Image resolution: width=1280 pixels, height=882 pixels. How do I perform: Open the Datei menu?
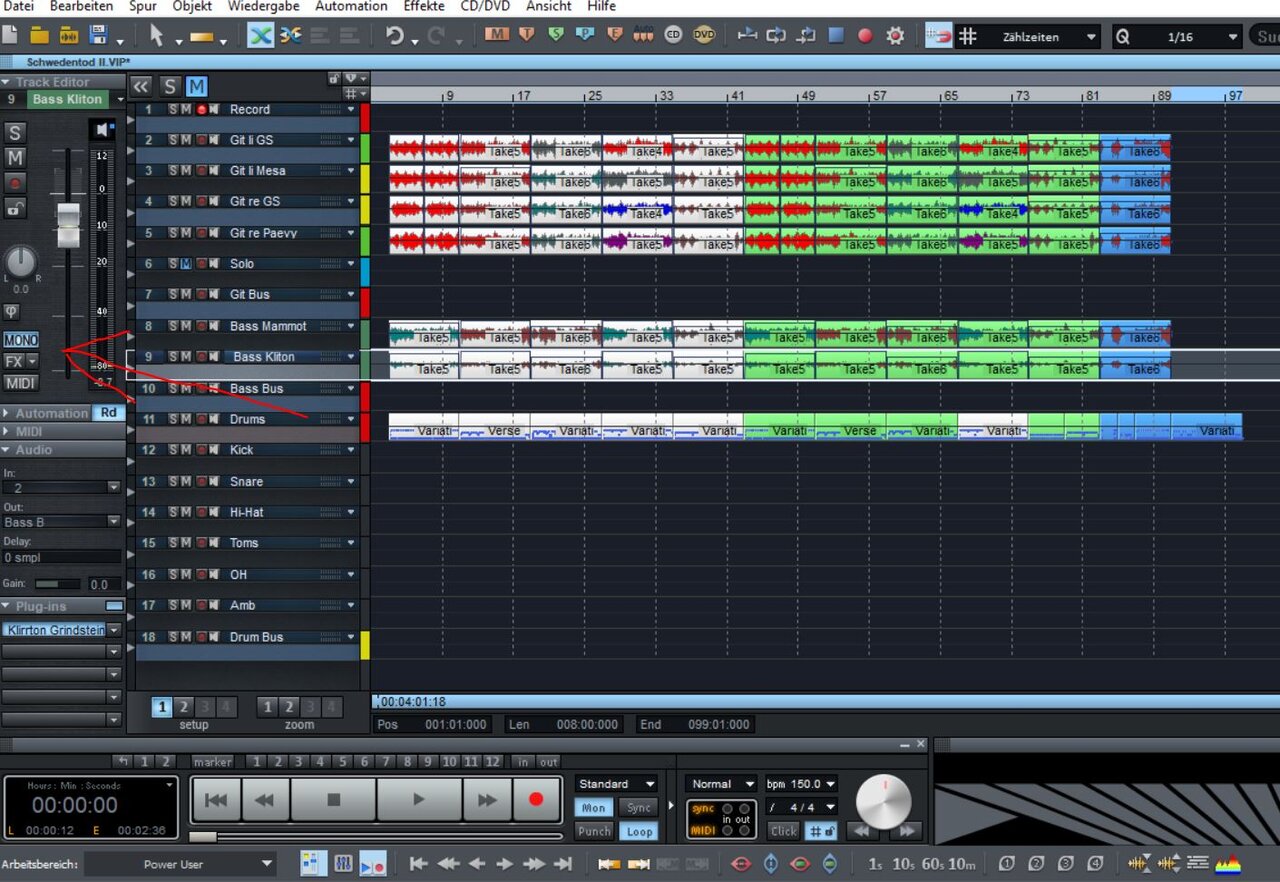[19, 7]
